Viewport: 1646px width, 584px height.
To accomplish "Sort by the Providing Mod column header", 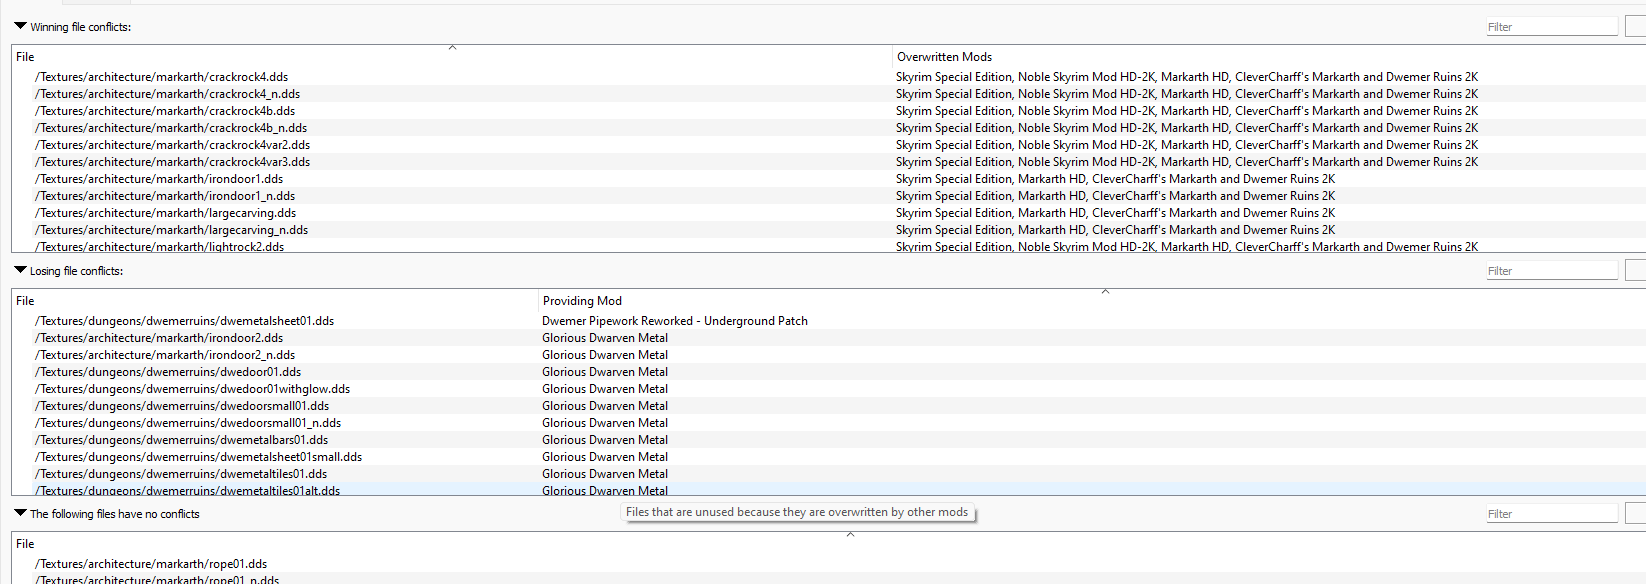I will [1092, 301].
